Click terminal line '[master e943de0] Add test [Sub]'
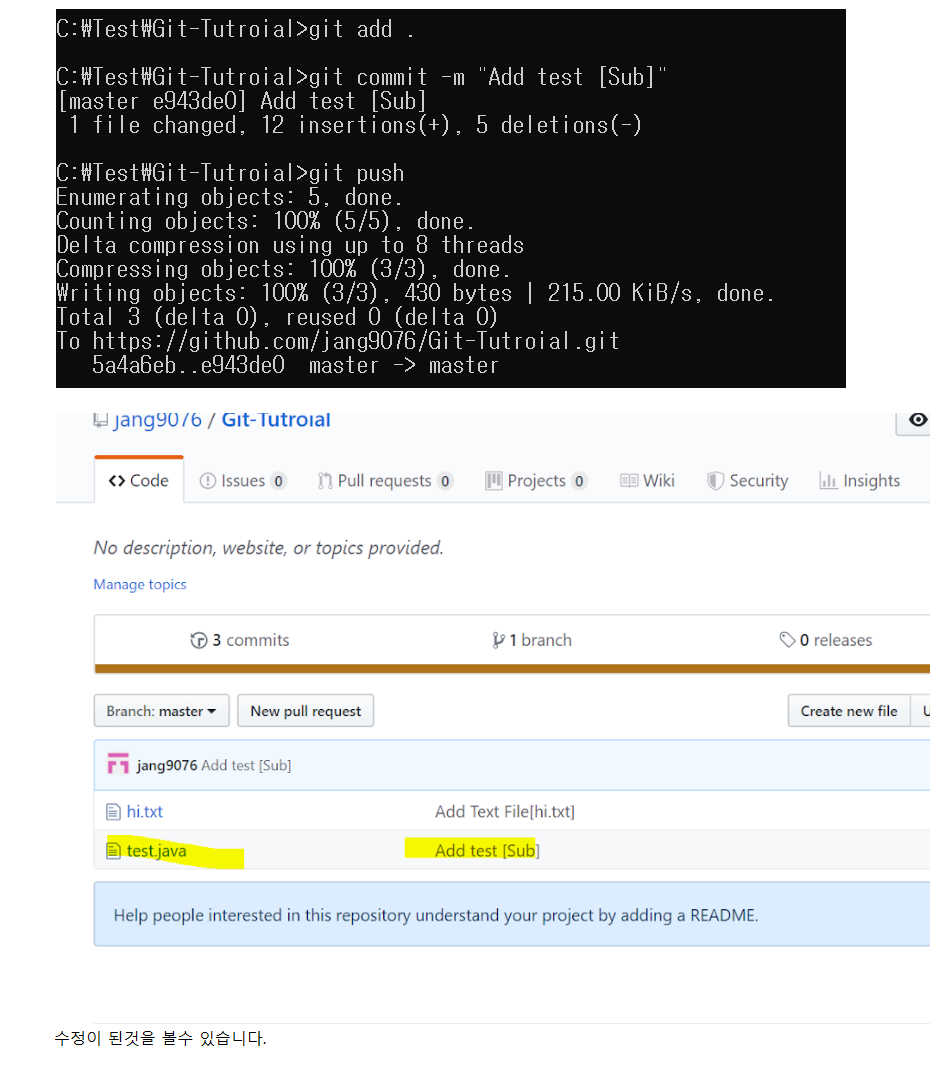Viewport: 930px width, 1073px height. click(x=242, y=101)
